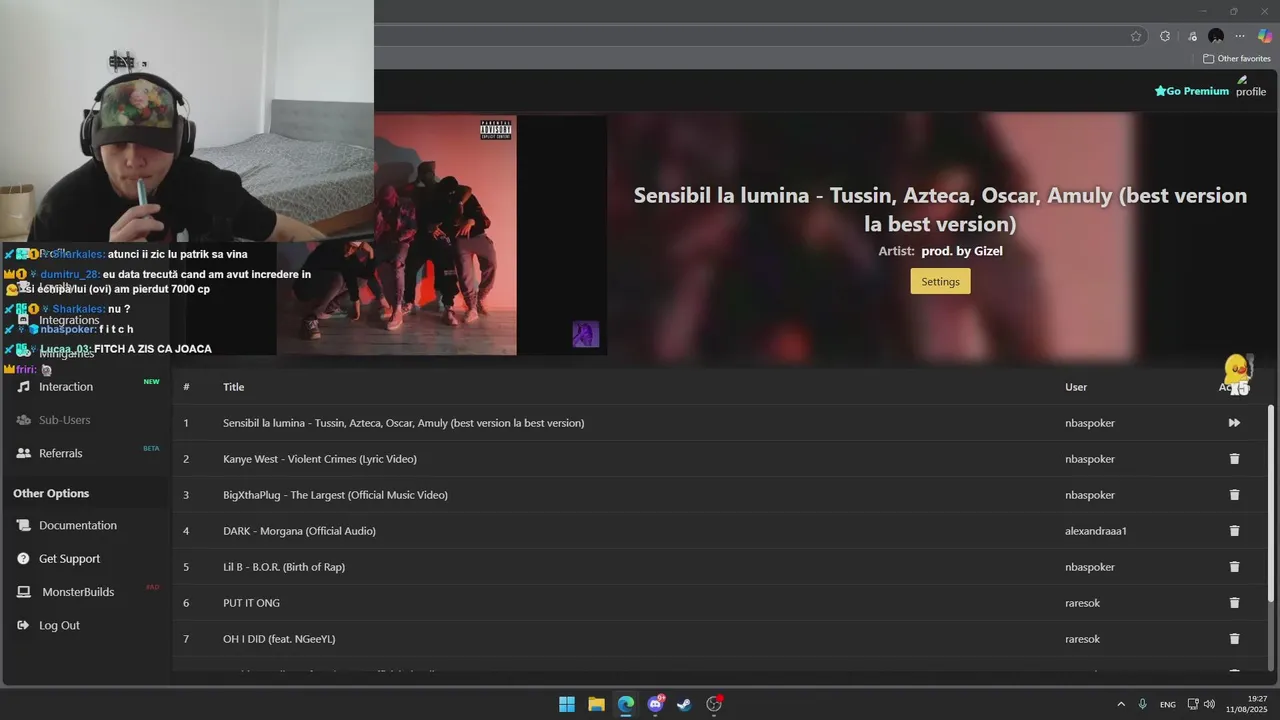The height and width of the screenshot is (720, 1280).
Task: Open the volume control in system tray
Action: (x=1209, y=704)
